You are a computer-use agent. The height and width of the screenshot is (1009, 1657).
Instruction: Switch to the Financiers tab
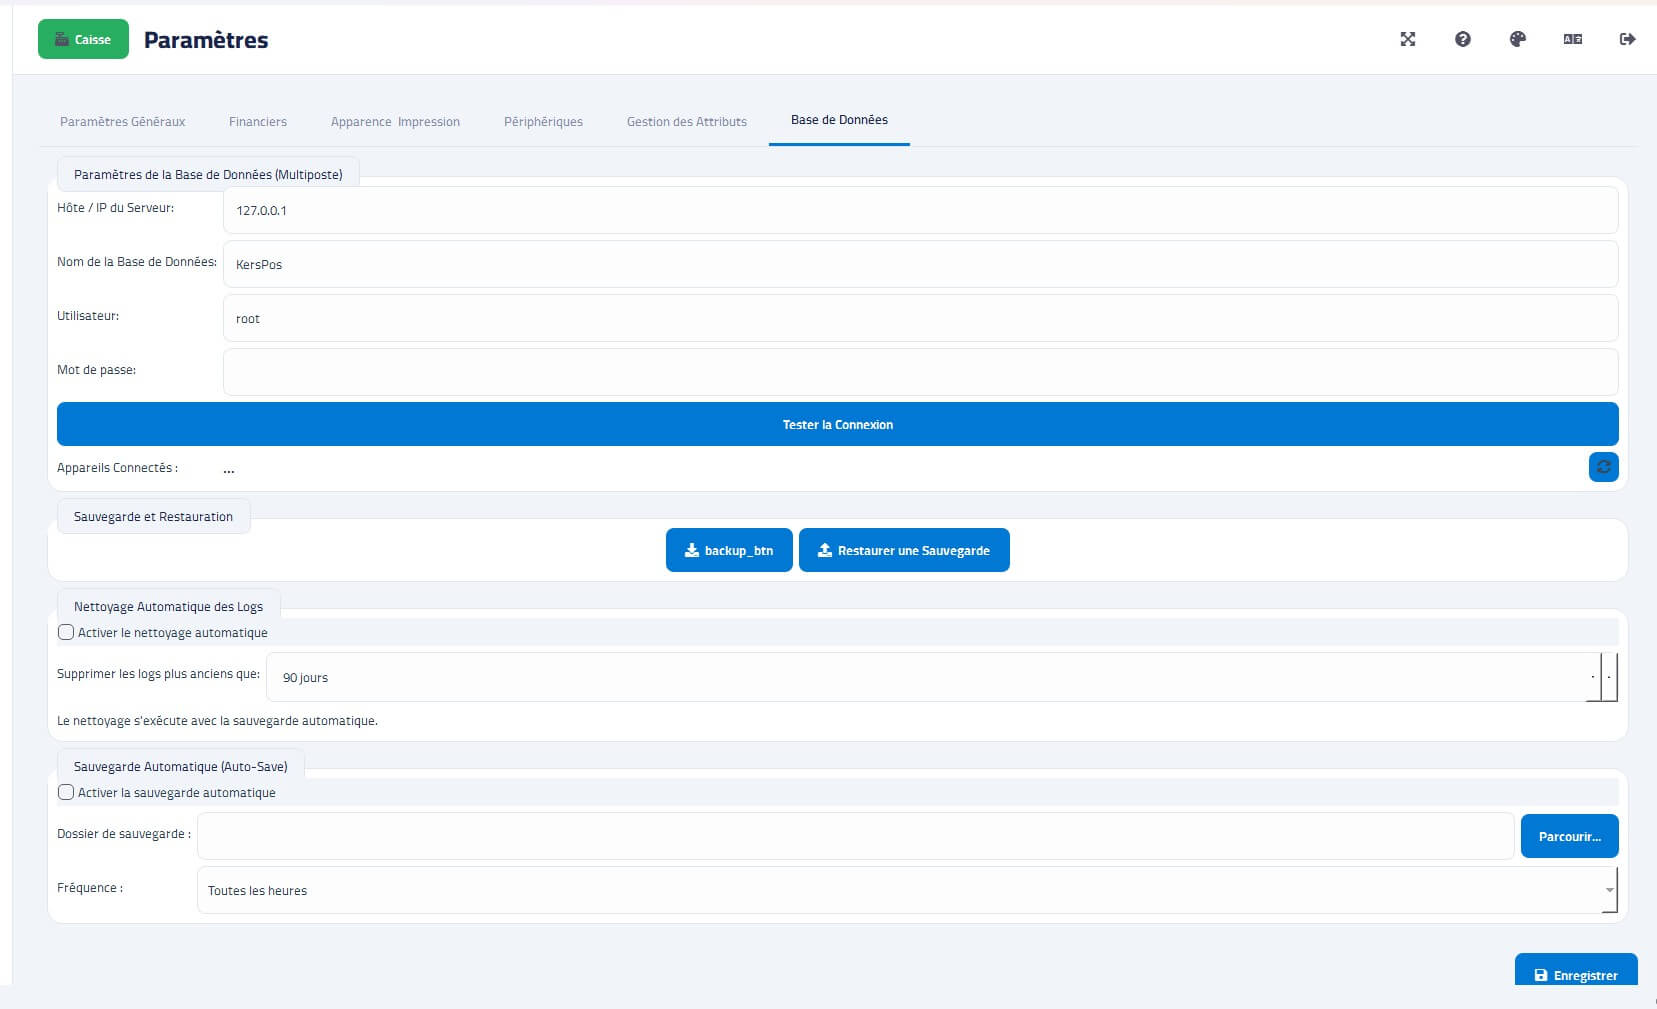[257, 122]
